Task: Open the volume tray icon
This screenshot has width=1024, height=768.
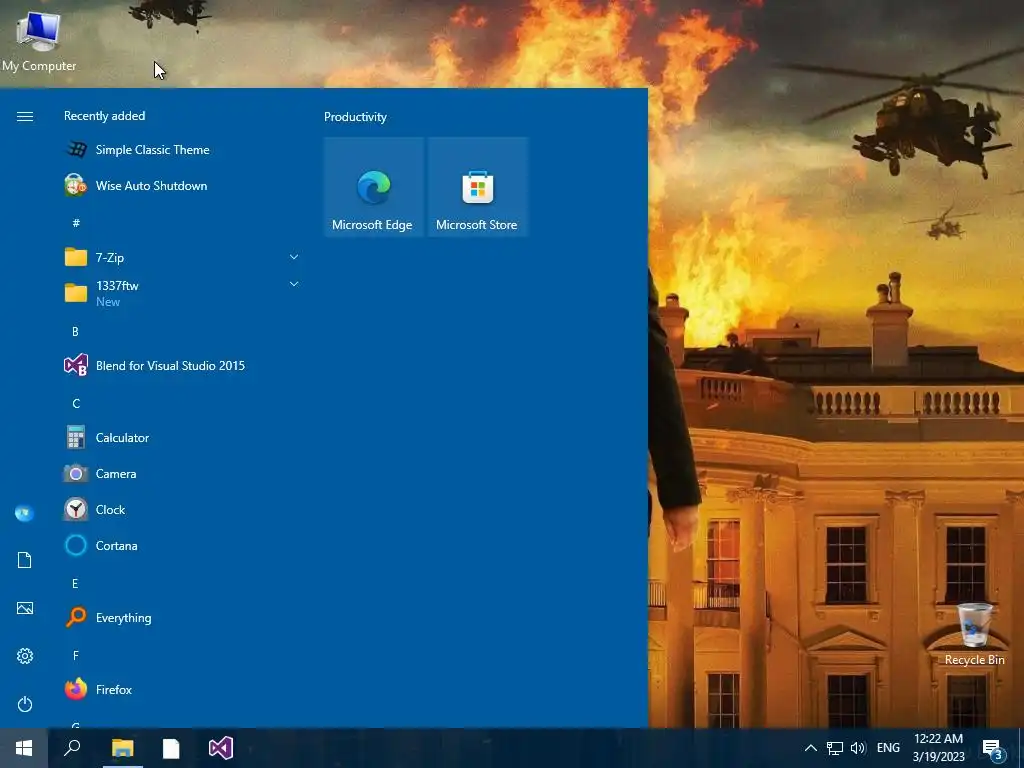Action: tap(858, 748)
